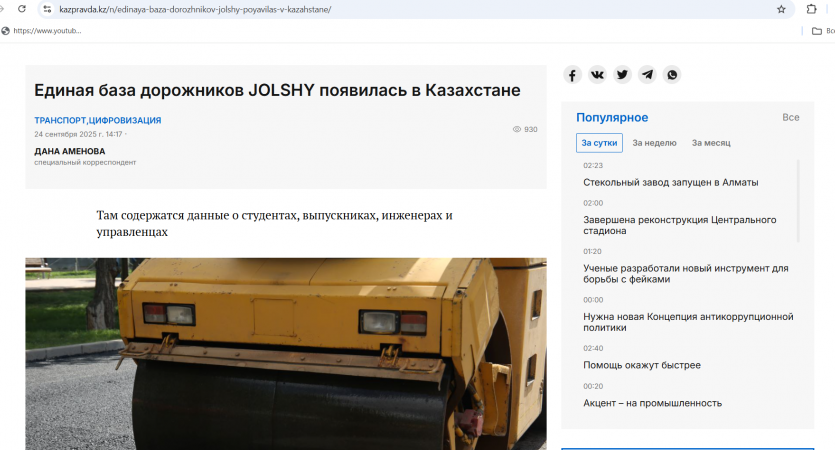
Task: Open the ЦИФРОВИЗАЦИЯ category link
Action: [125, 120]
